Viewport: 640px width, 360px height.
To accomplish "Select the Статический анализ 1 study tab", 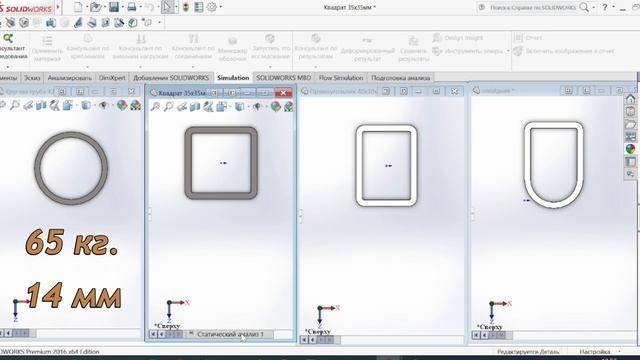I will coord(230,334).
